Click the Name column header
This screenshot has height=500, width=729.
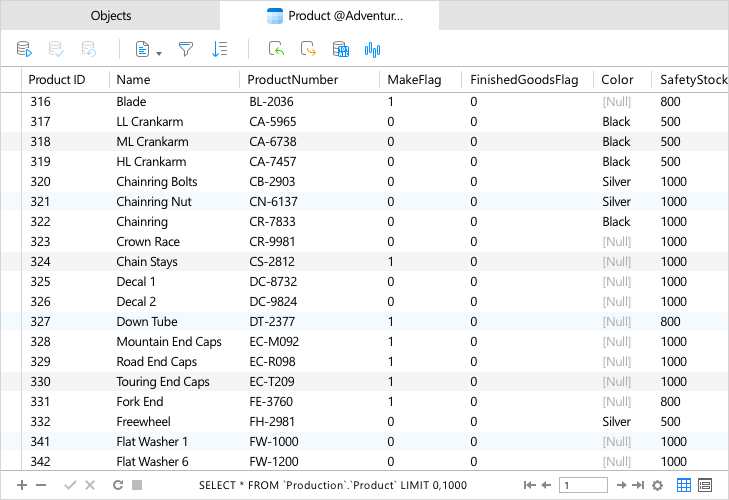point(174,80)
